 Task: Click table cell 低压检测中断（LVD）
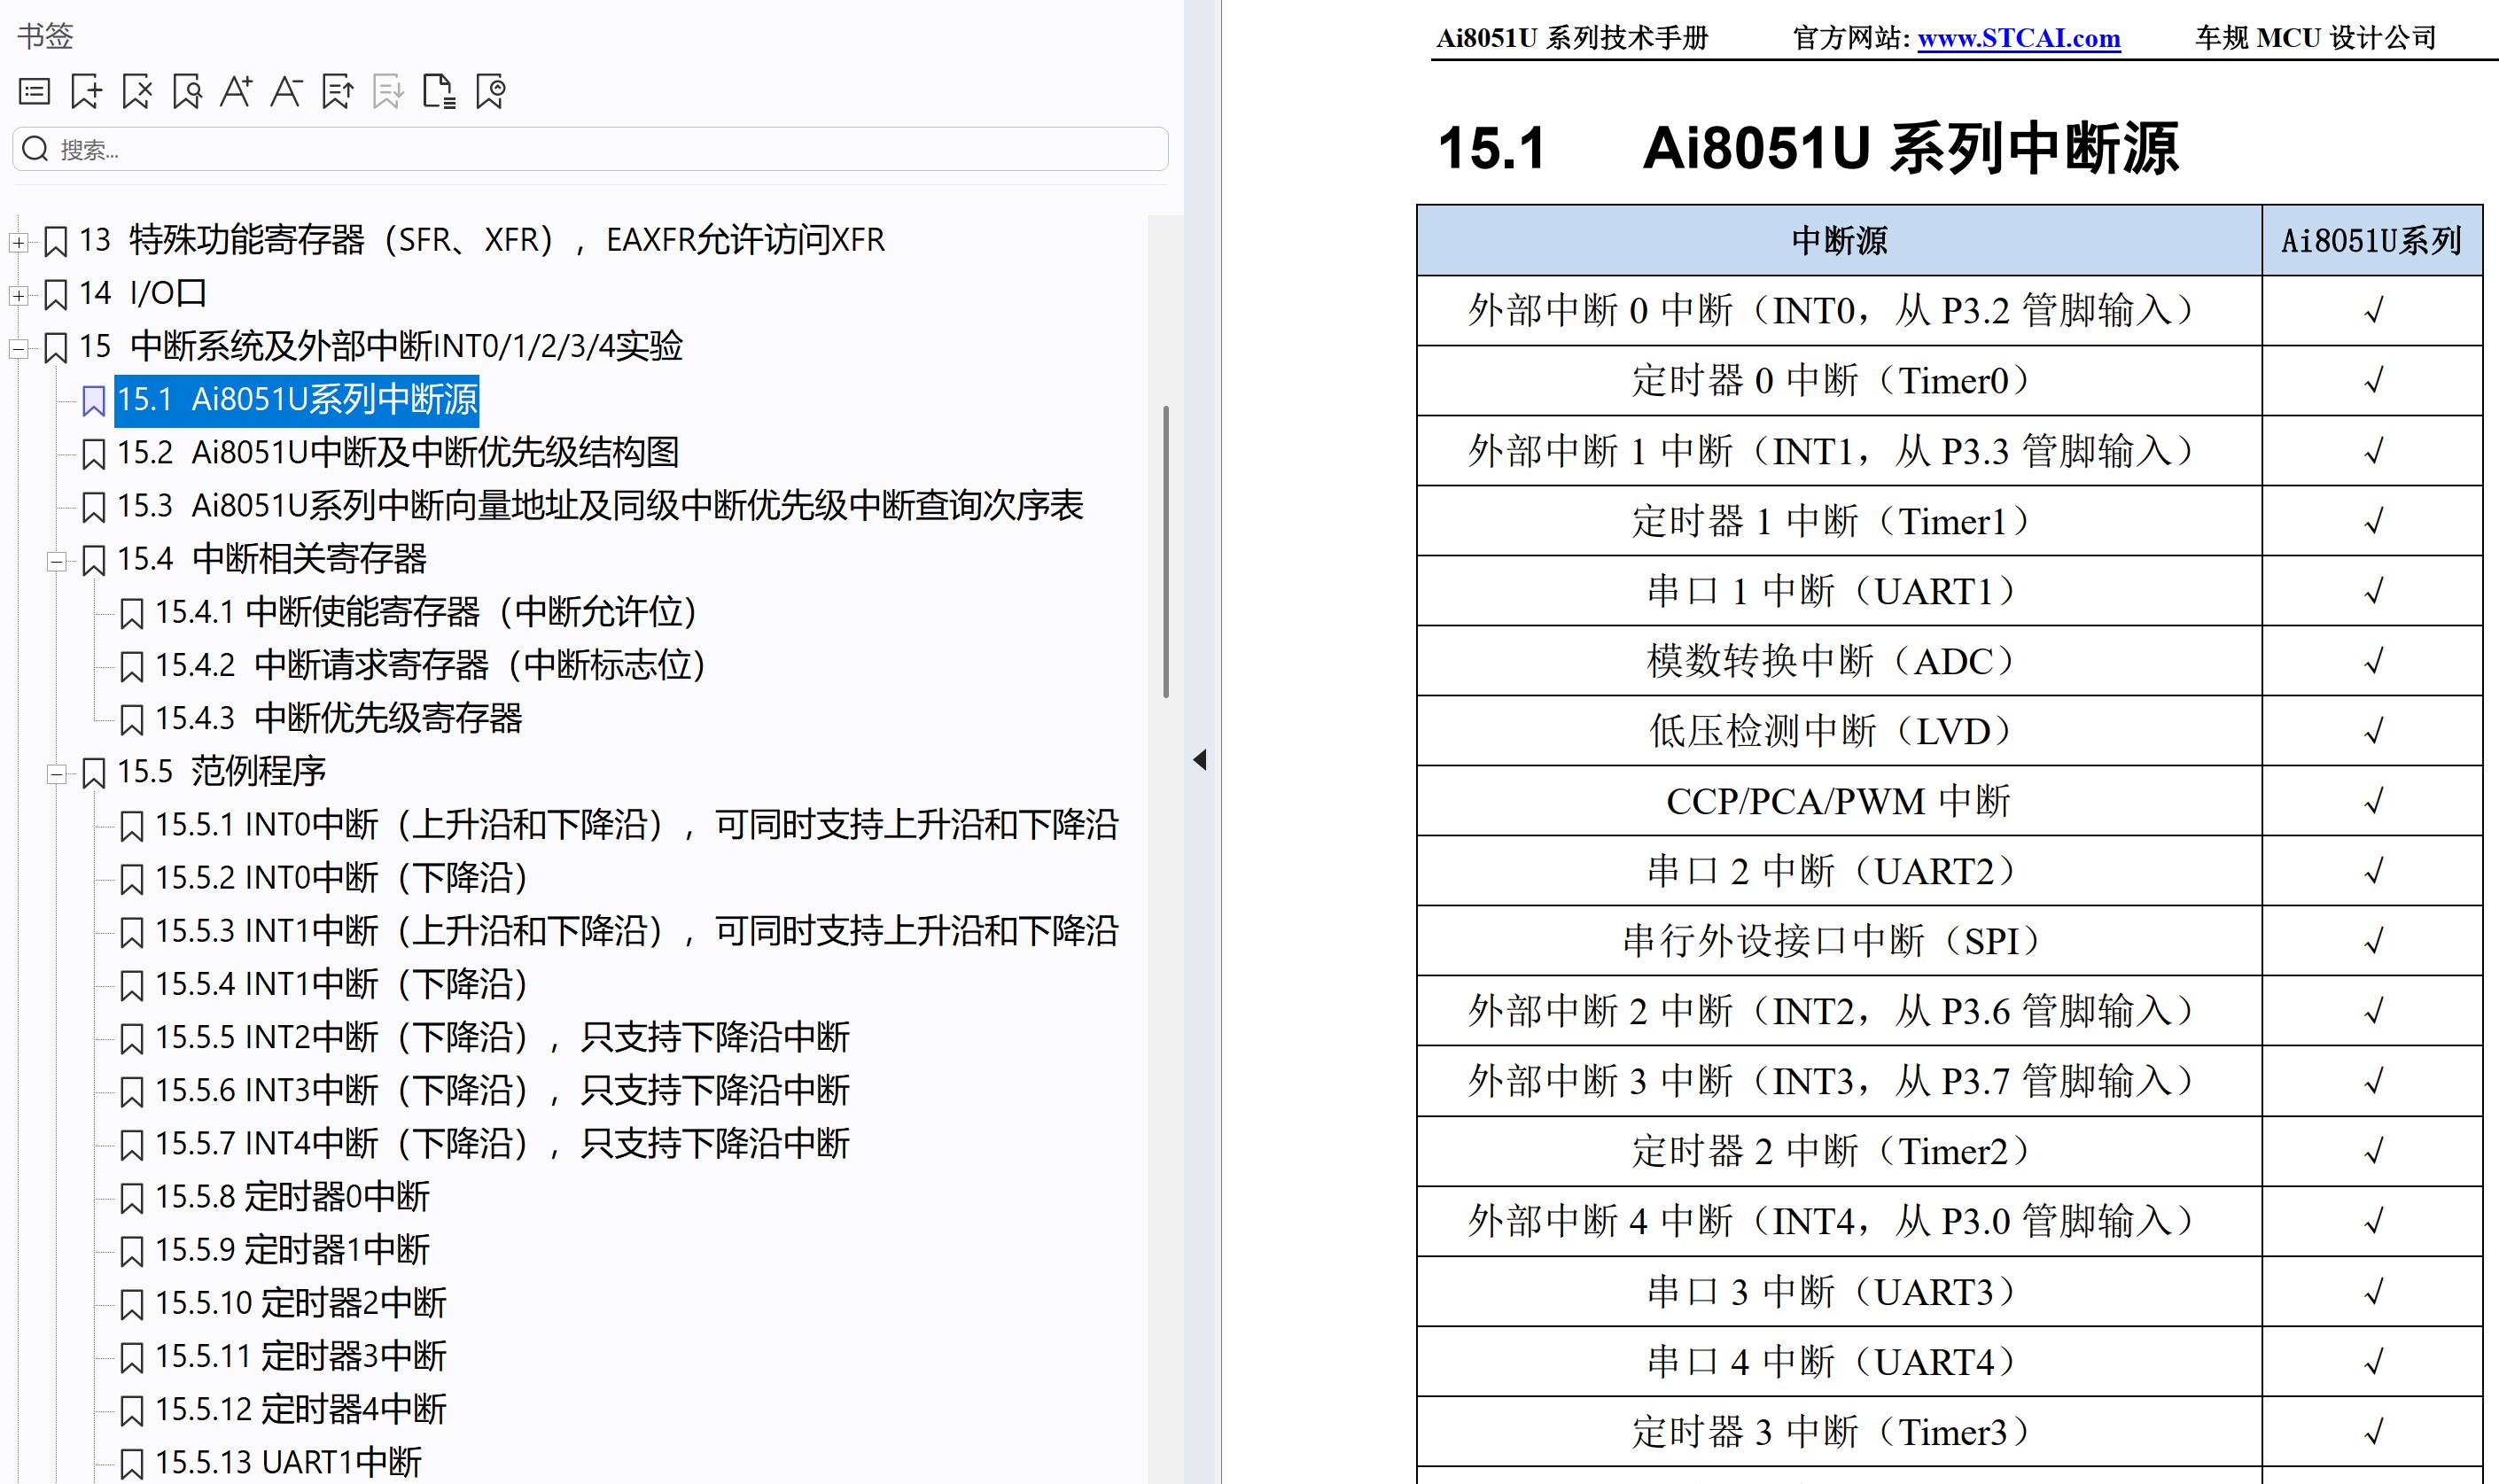(1839, 731)
